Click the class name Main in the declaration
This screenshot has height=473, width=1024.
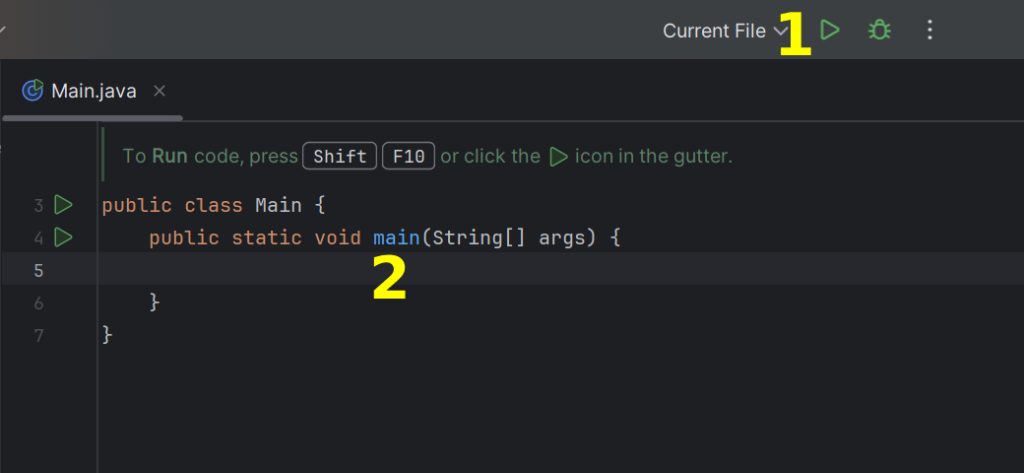(x=278, y=206)
